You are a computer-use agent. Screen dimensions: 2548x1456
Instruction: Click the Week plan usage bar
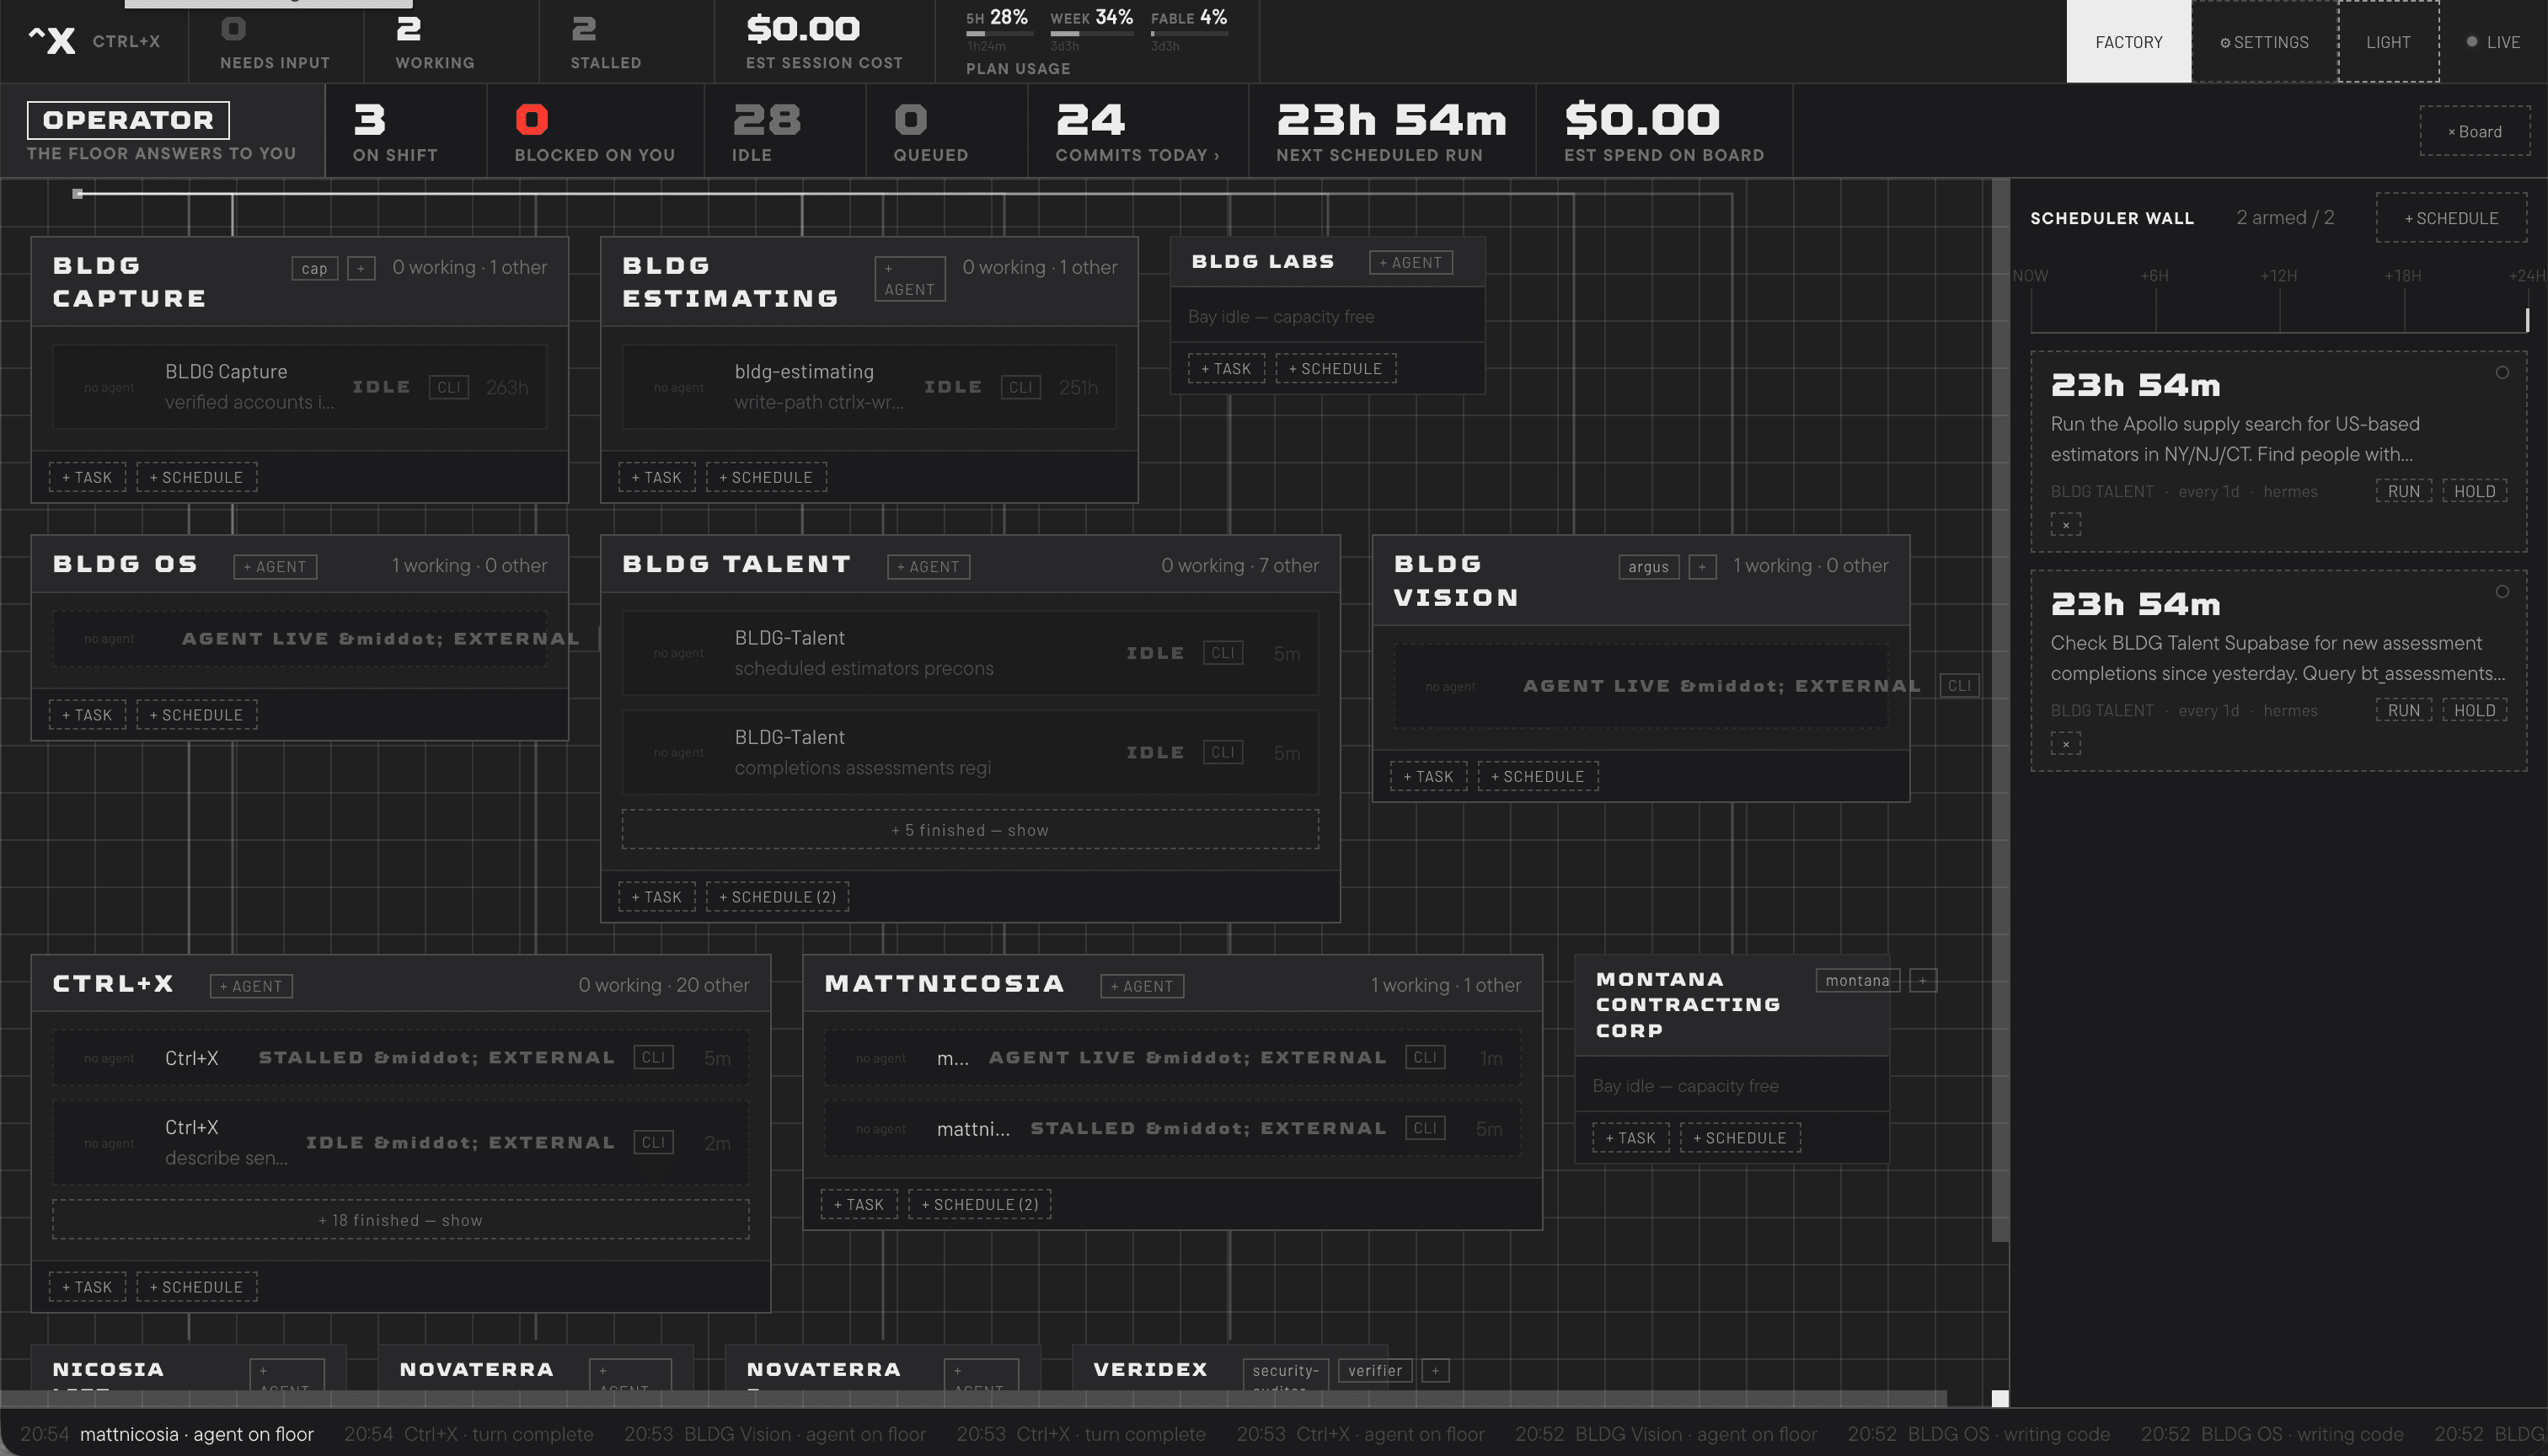(1091, 33)
